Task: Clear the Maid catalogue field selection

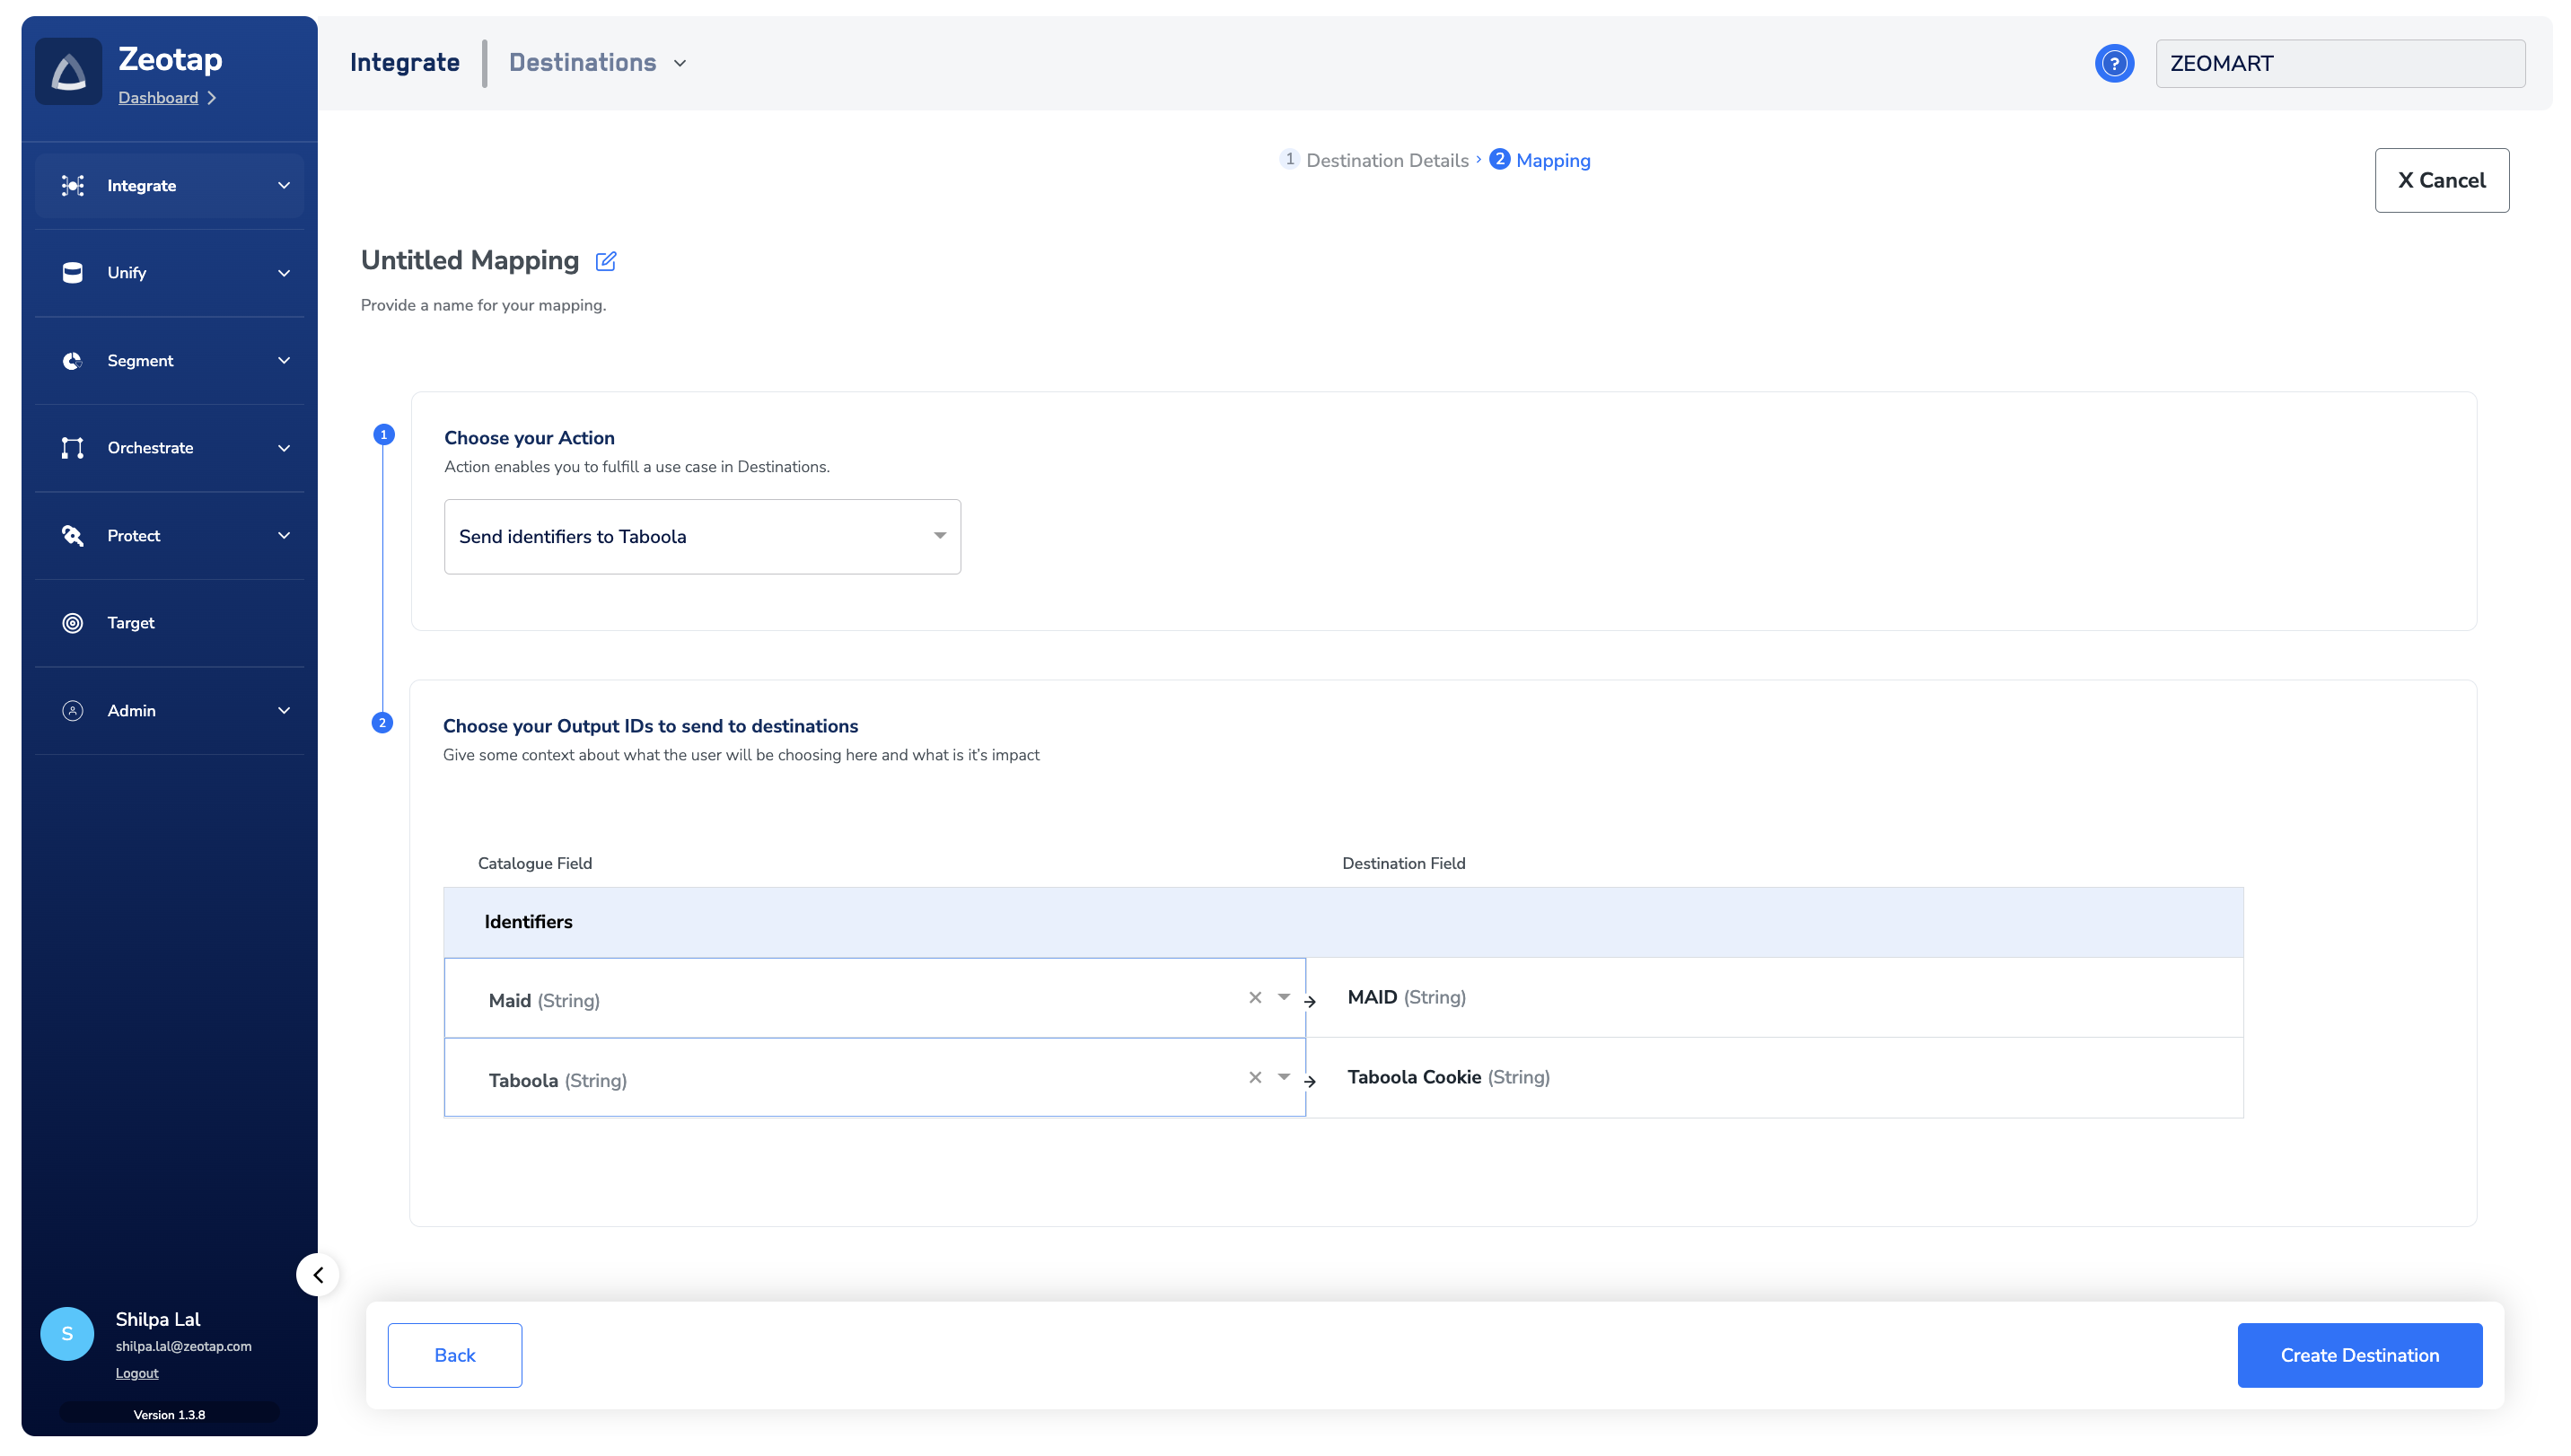Action: pyautogui.click(x=1254, y=997)
